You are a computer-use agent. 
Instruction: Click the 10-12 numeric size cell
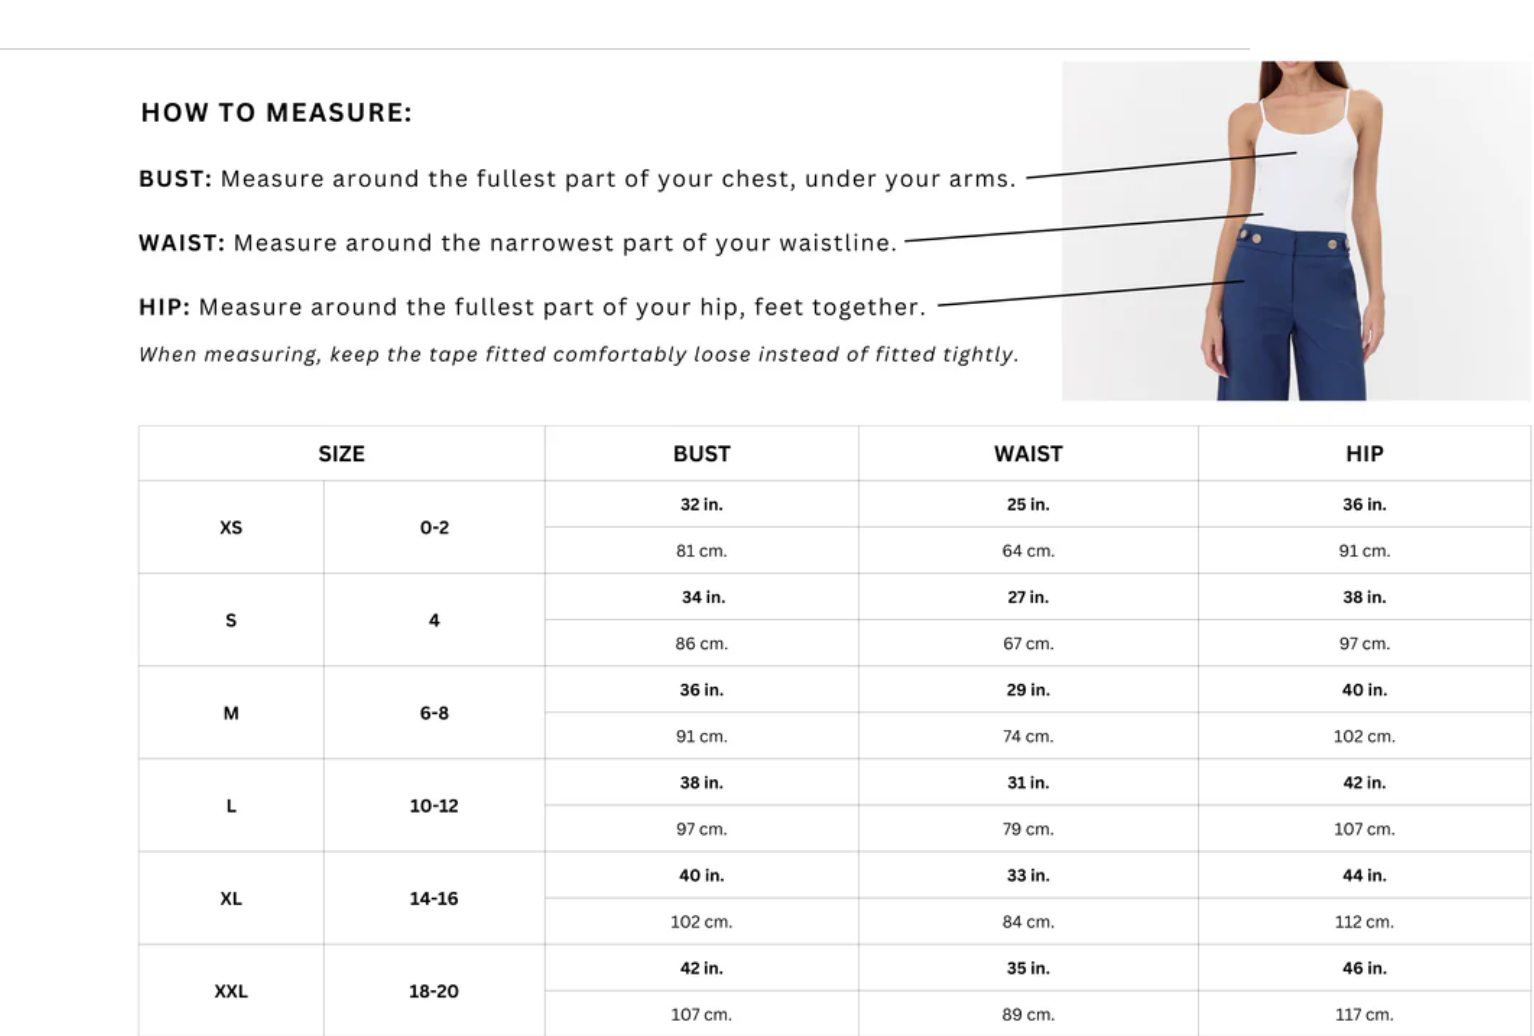[434, 806]
